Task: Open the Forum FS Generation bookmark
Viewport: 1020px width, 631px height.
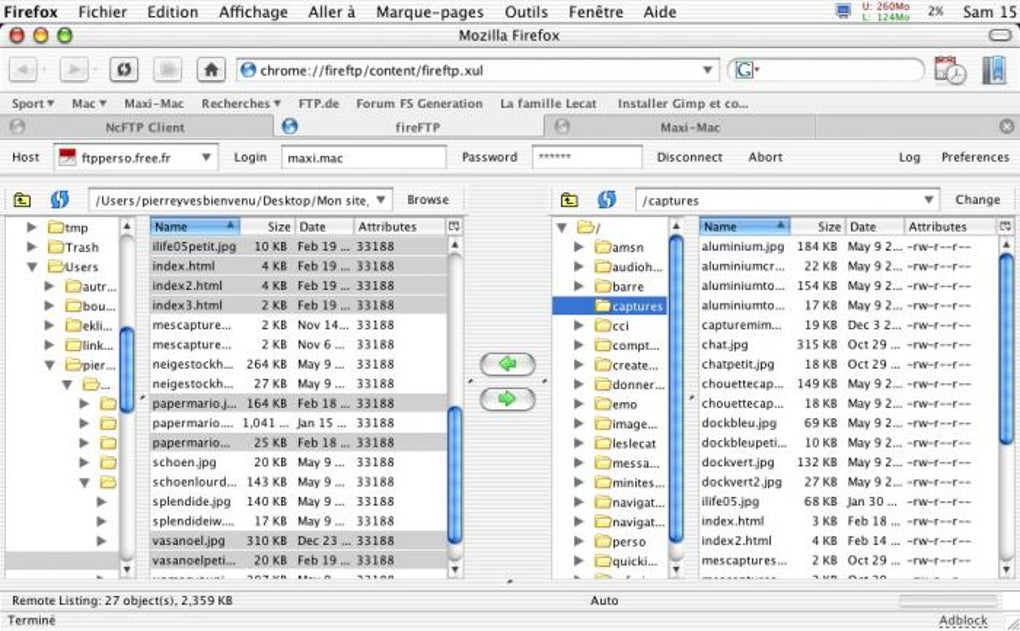Action: click(x=420, y=103)
